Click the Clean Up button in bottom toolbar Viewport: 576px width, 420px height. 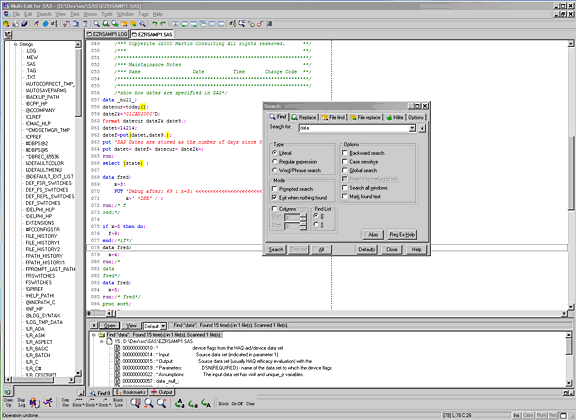[x=8, y=402]
